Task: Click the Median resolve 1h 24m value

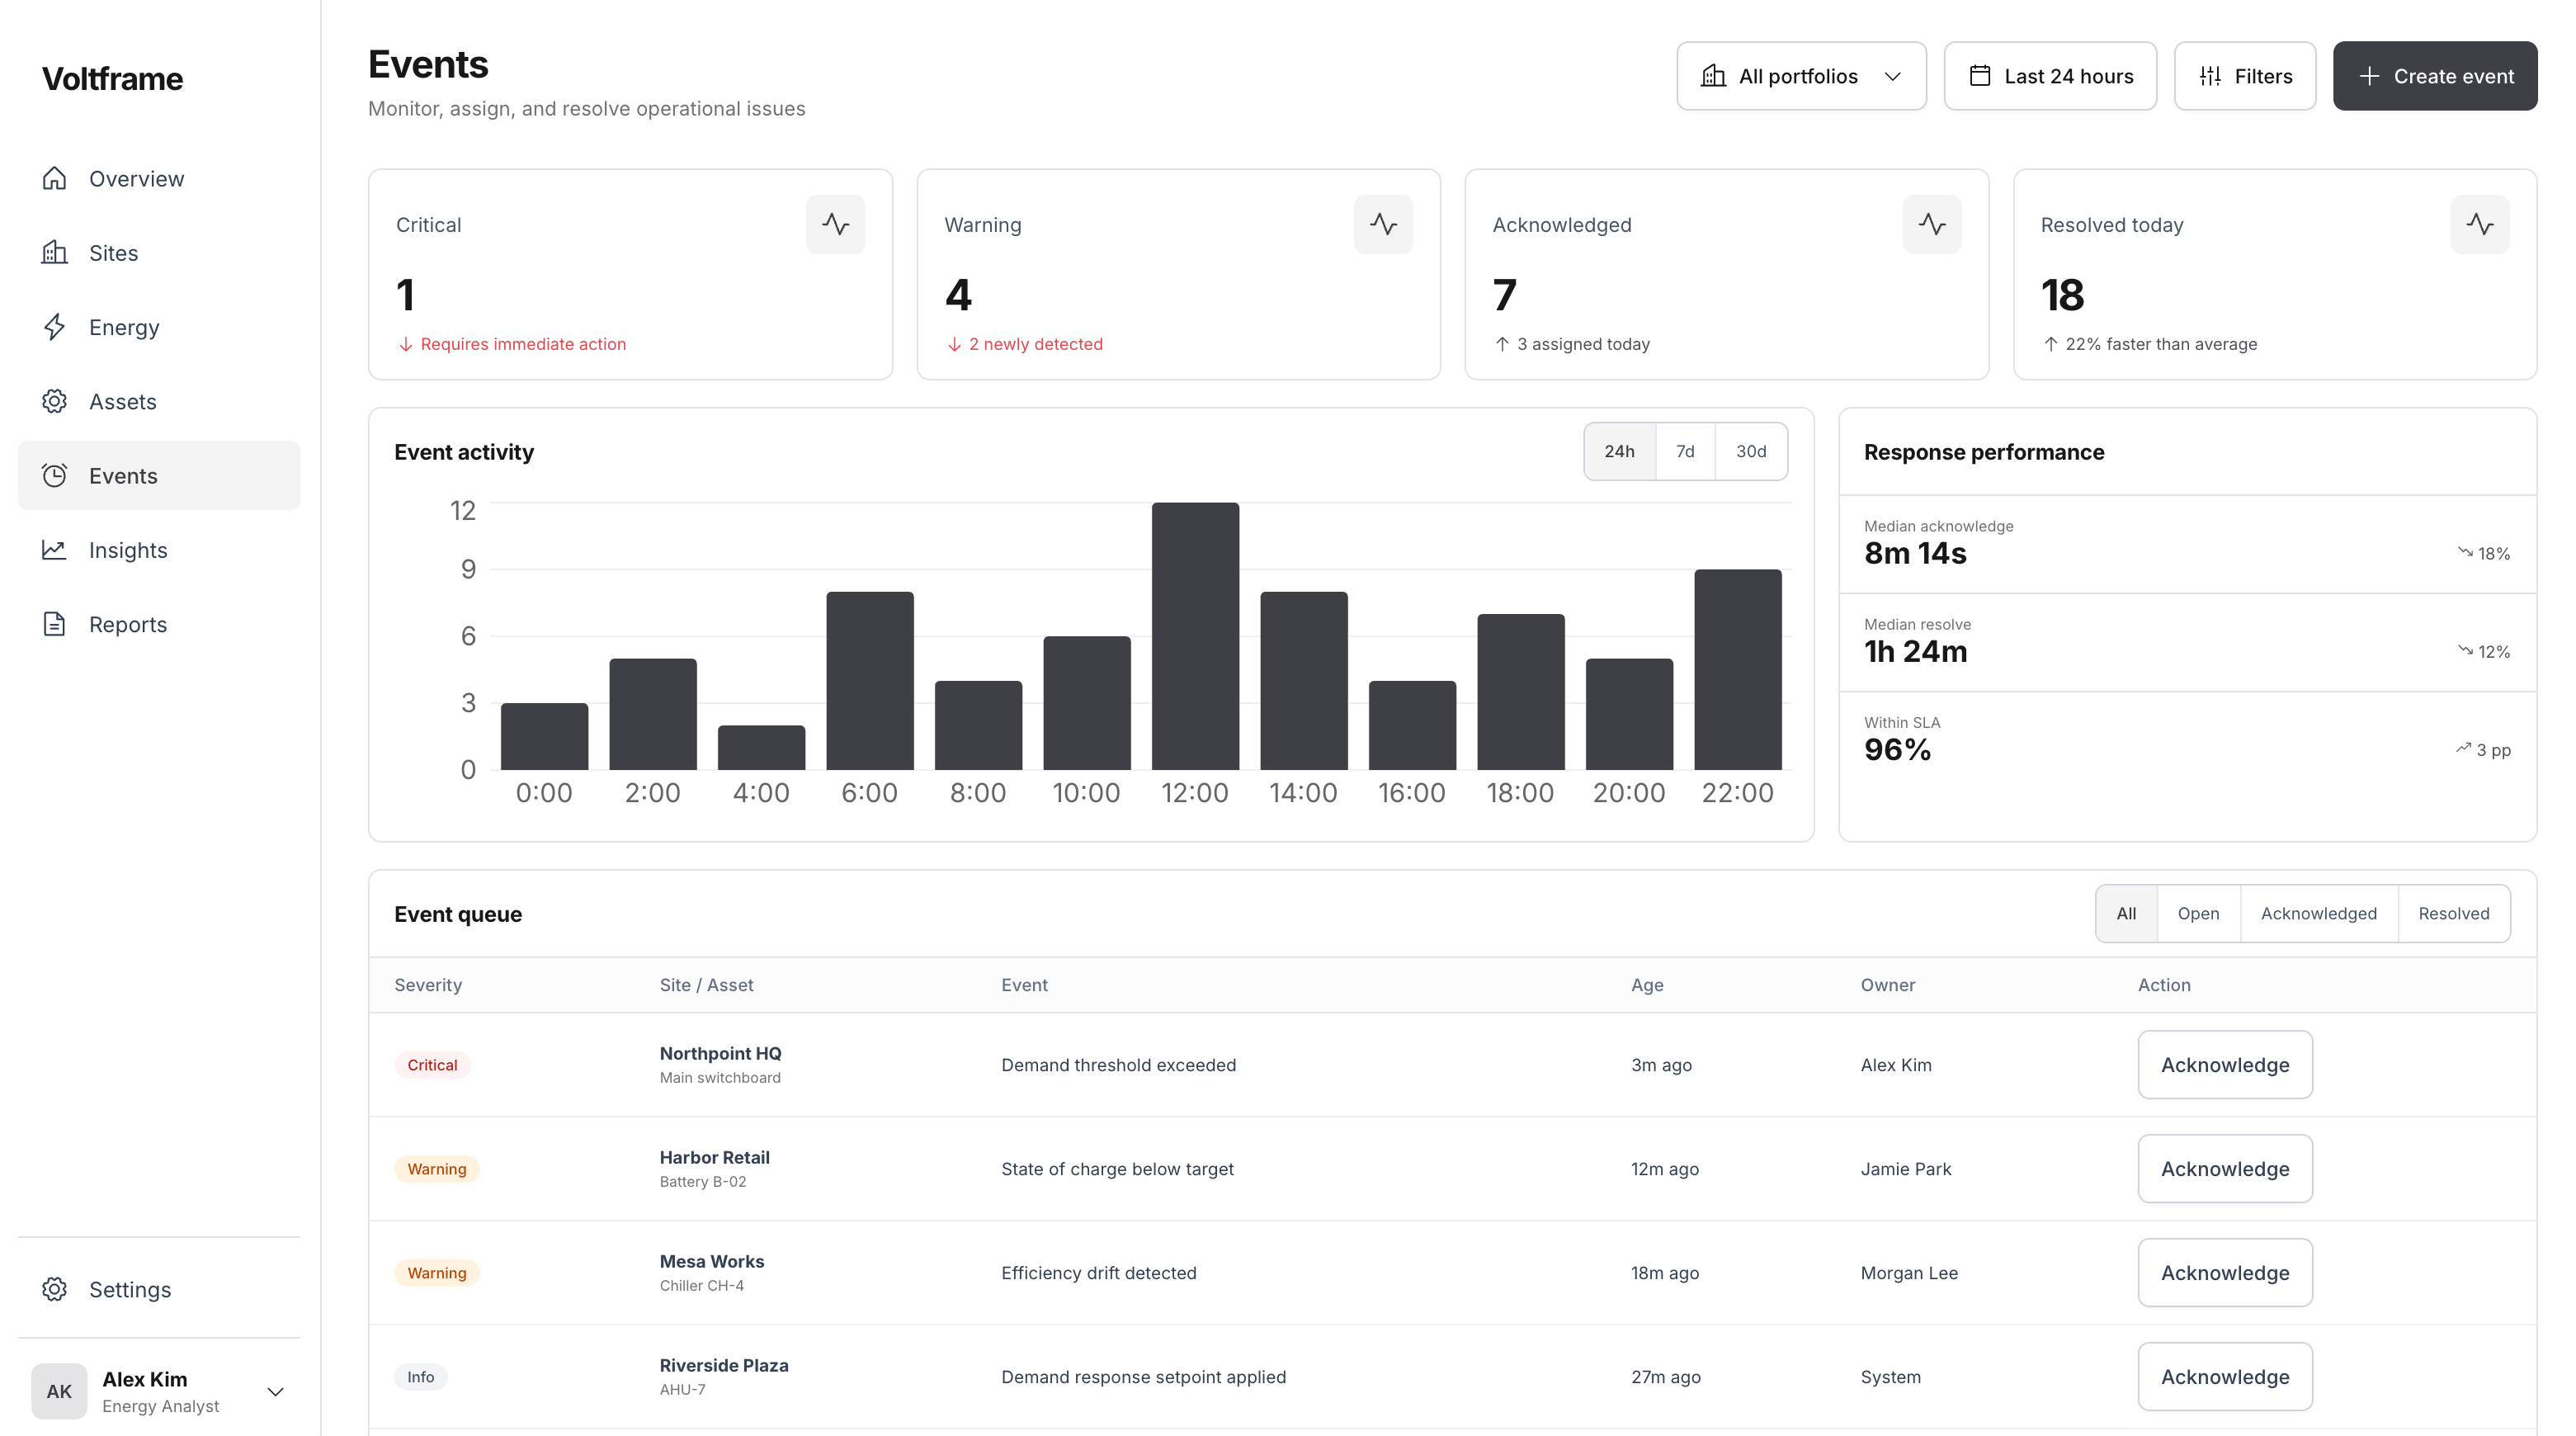Action: click(1915, 651)
